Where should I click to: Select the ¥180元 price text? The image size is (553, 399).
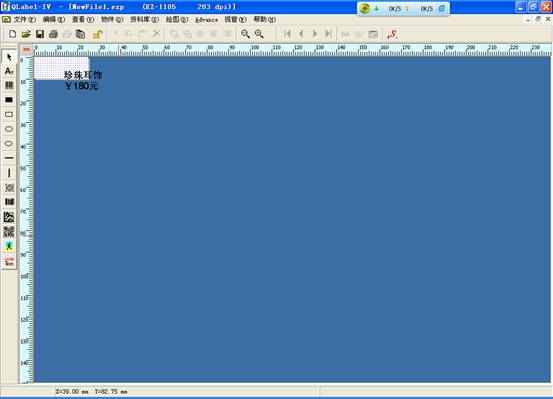click(81, 86)
